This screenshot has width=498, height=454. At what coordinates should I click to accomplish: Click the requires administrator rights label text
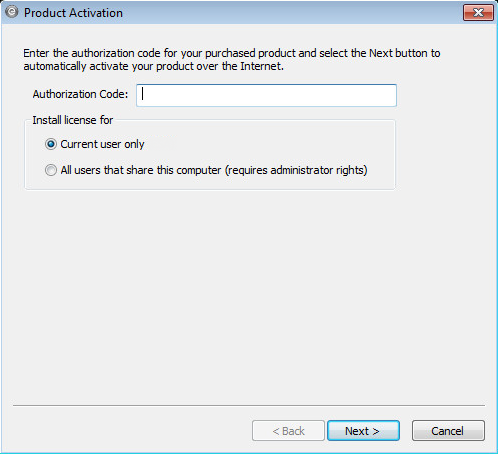pyautogui.click(x=296, y=170)
